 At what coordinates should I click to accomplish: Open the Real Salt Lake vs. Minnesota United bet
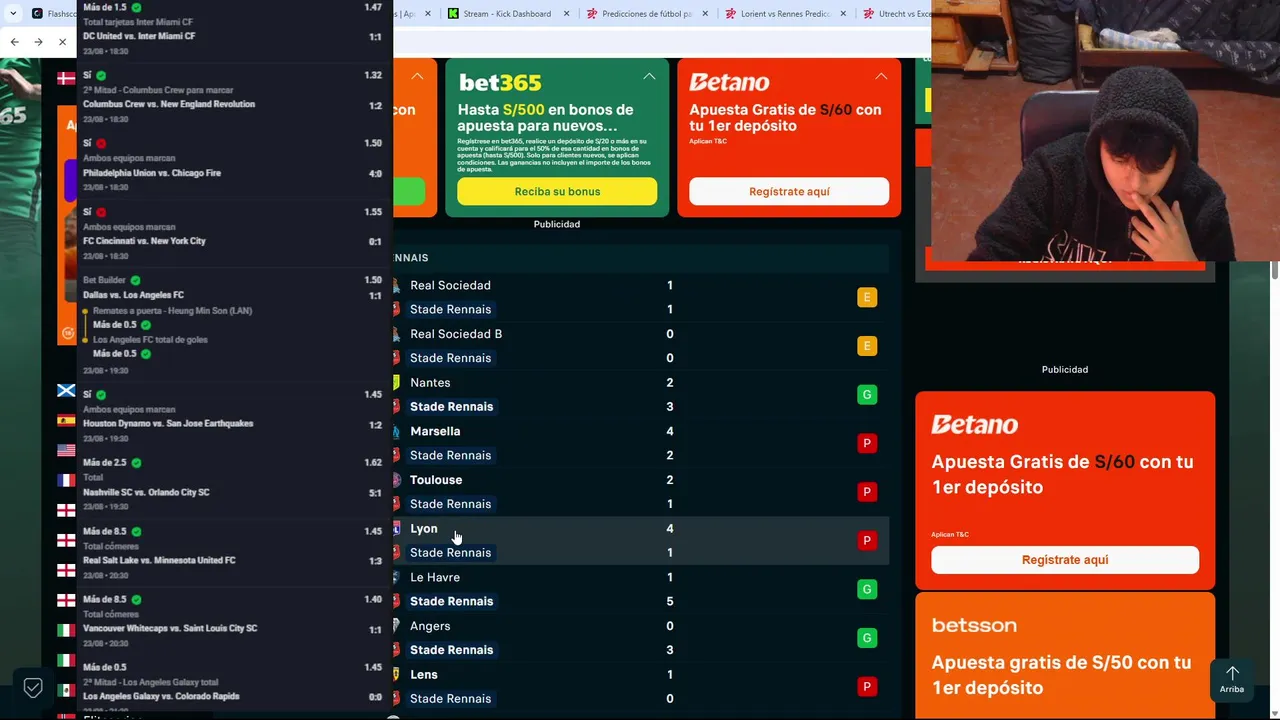[159, 560]
